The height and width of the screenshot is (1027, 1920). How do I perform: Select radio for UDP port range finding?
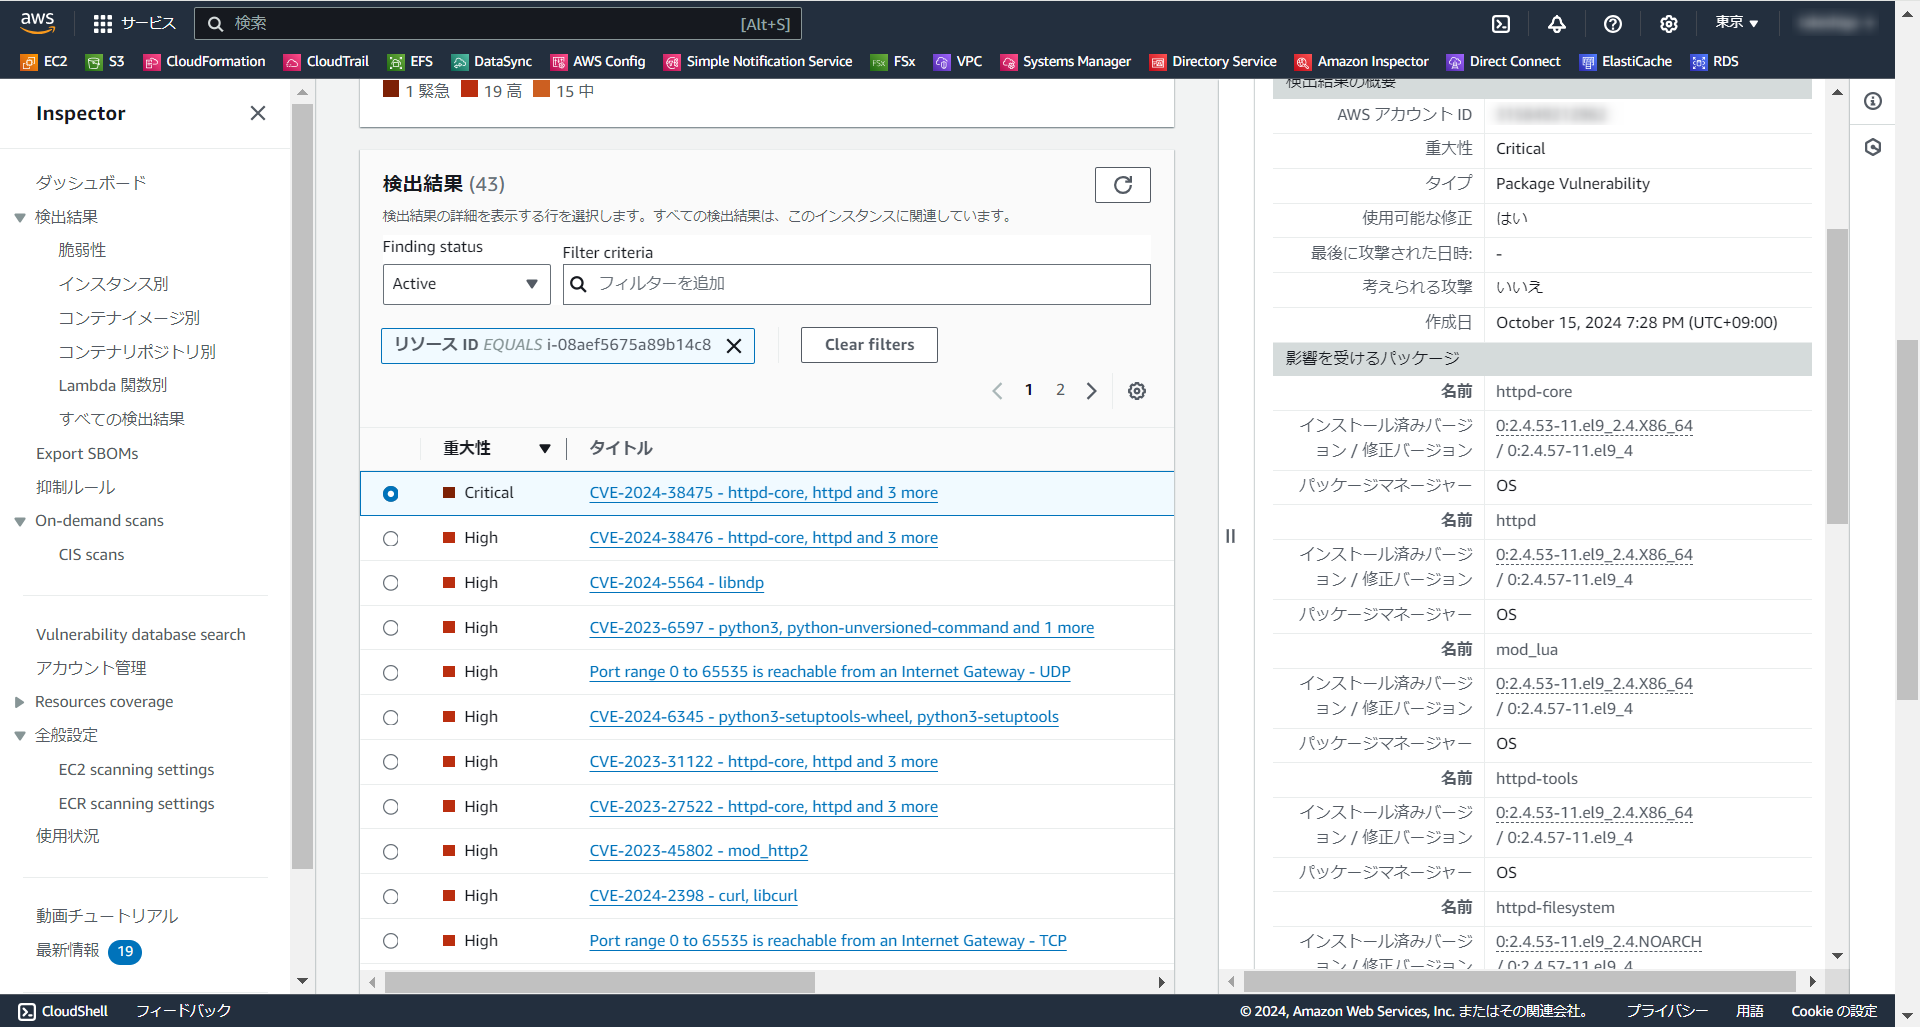coord(391,673)
